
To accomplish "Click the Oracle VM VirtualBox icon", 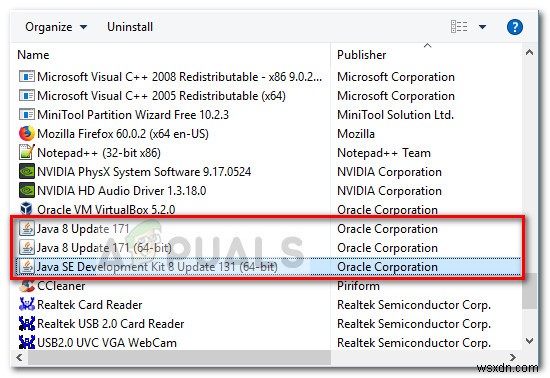I will 27,209.
